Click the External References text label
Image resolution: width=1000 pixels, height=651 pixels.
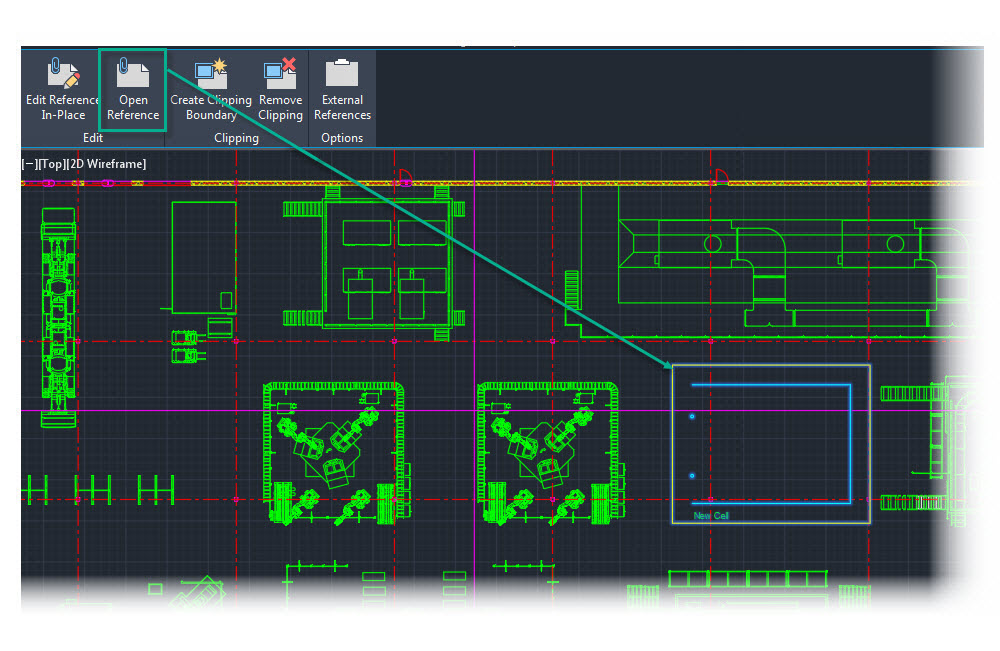342,107
